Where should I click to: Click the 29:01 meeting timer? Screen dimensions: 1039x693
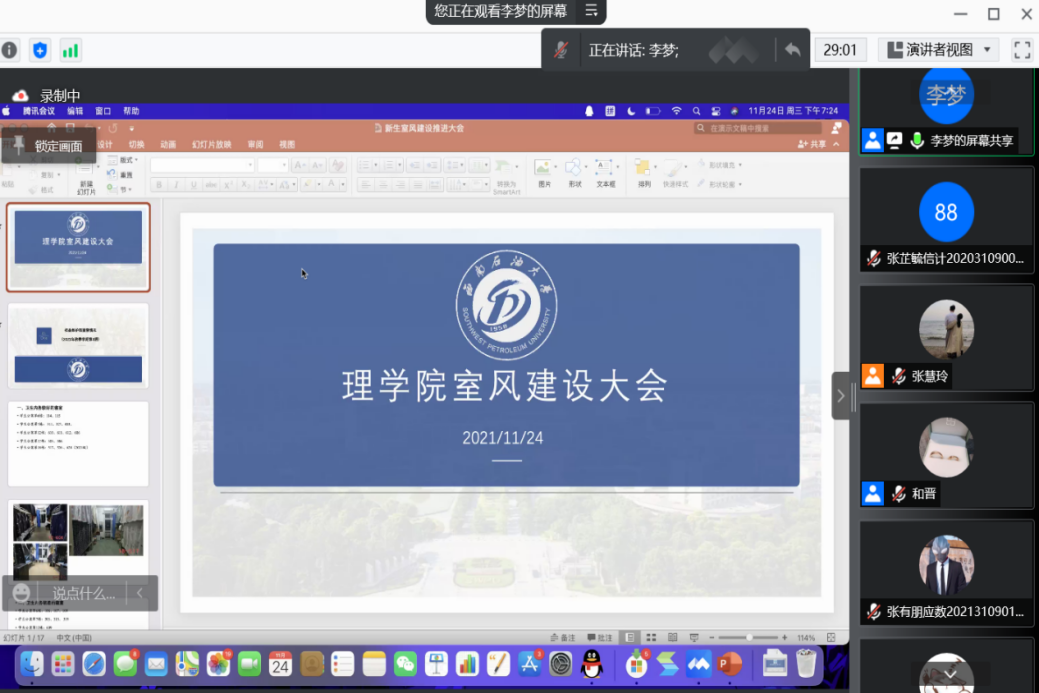(x=840, y=50)
